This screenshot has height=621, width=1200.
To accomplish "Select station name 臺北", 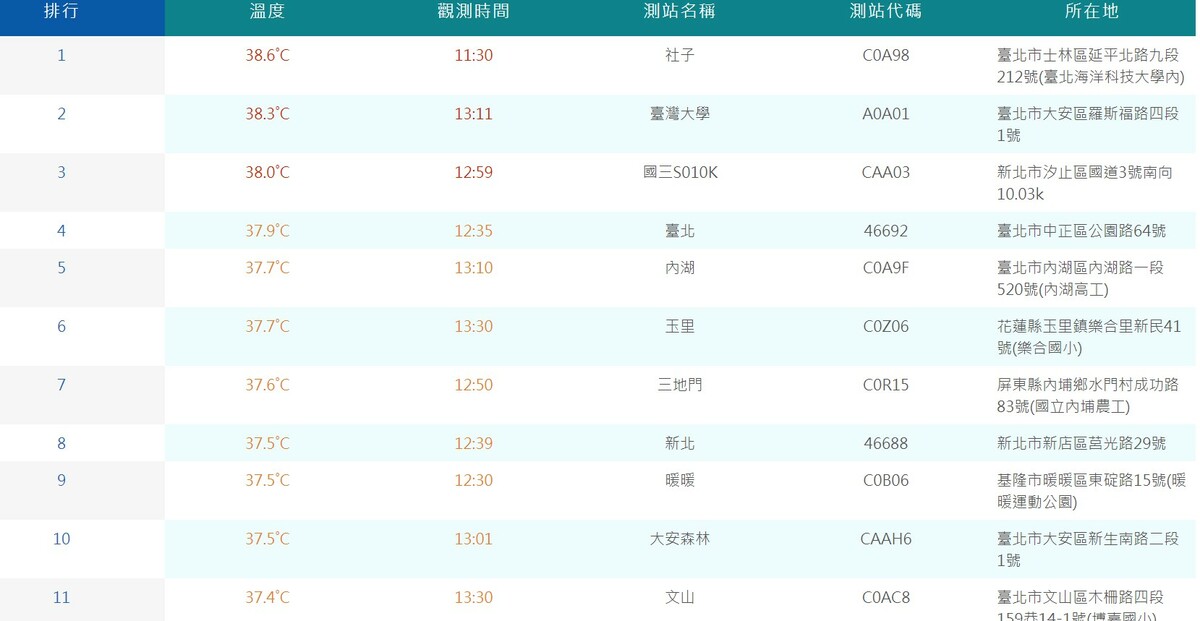I will pos(679,231).
